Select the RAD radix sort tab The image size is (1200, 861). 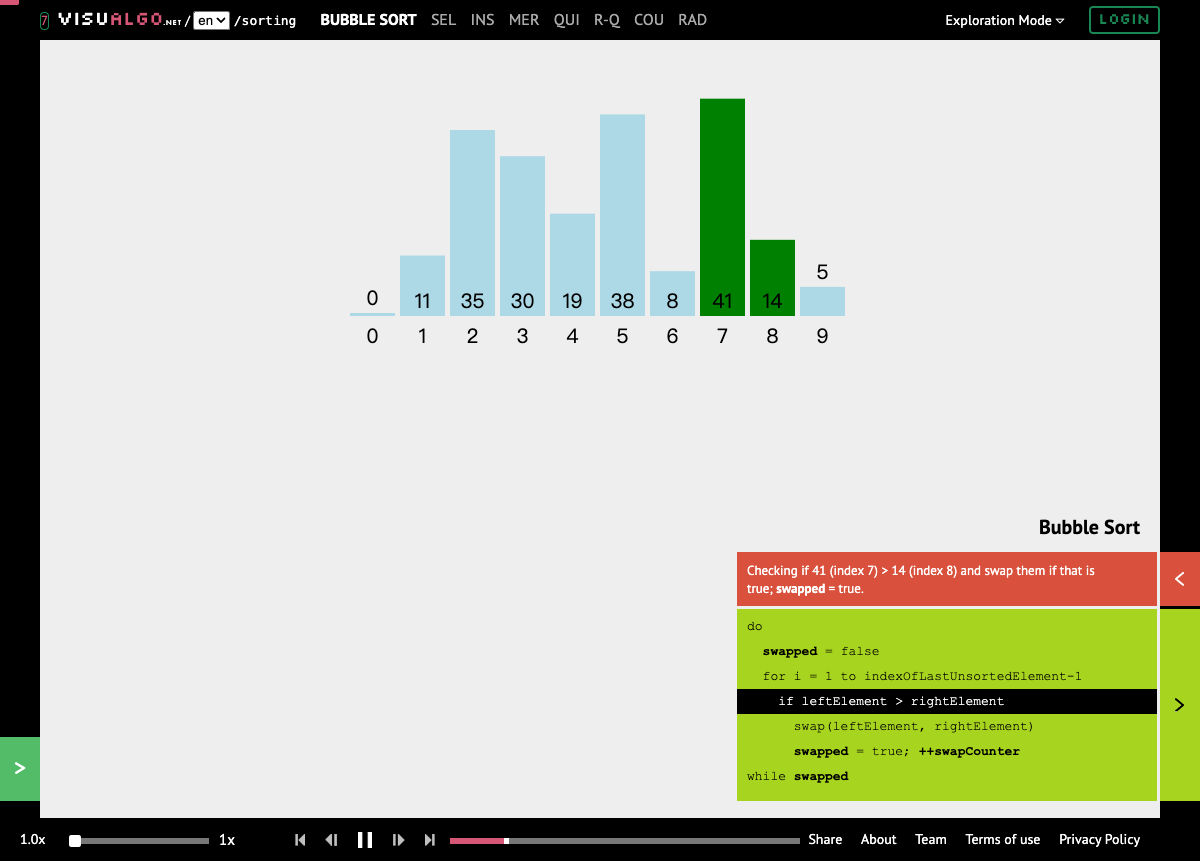tap(692, 20)
